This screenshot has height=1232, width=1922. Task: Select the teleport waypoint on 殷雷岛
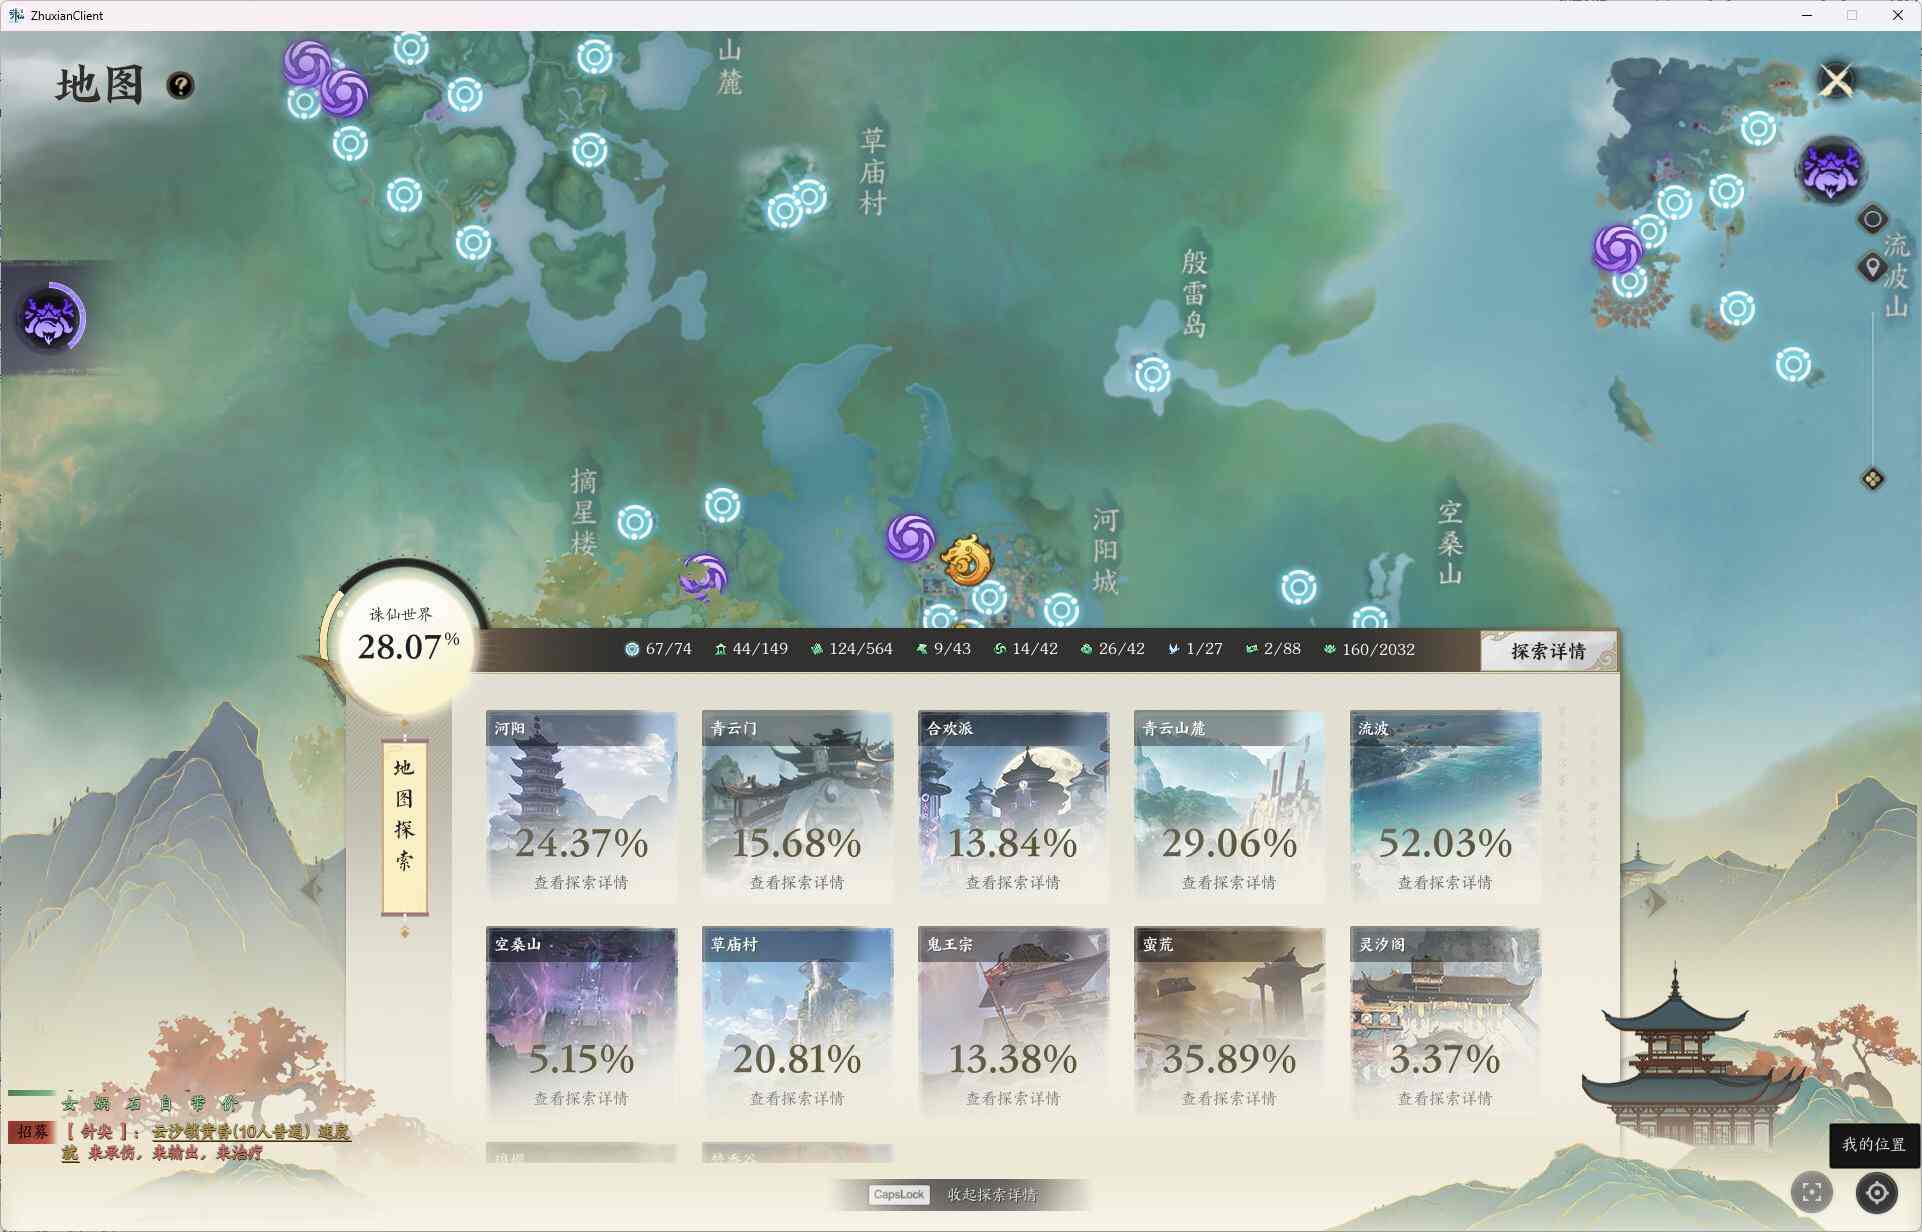[x=1152, y=375]
